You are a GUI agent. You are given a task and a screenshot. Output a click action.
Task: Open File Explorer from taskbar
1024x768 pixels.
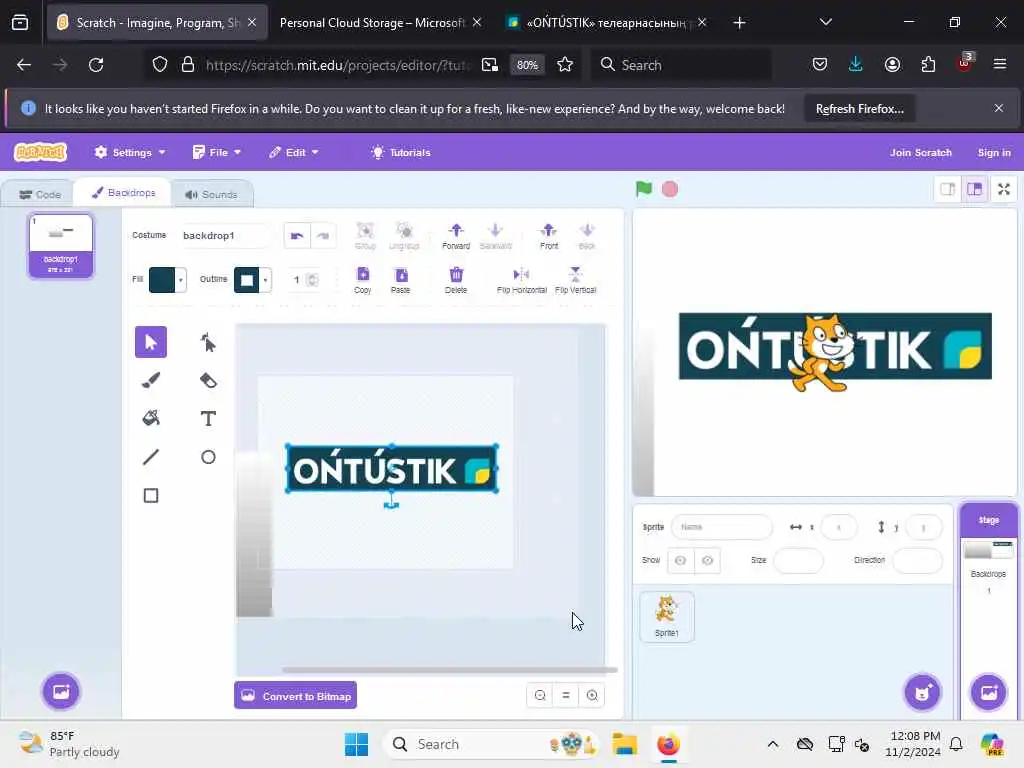[x=624, y=744]
